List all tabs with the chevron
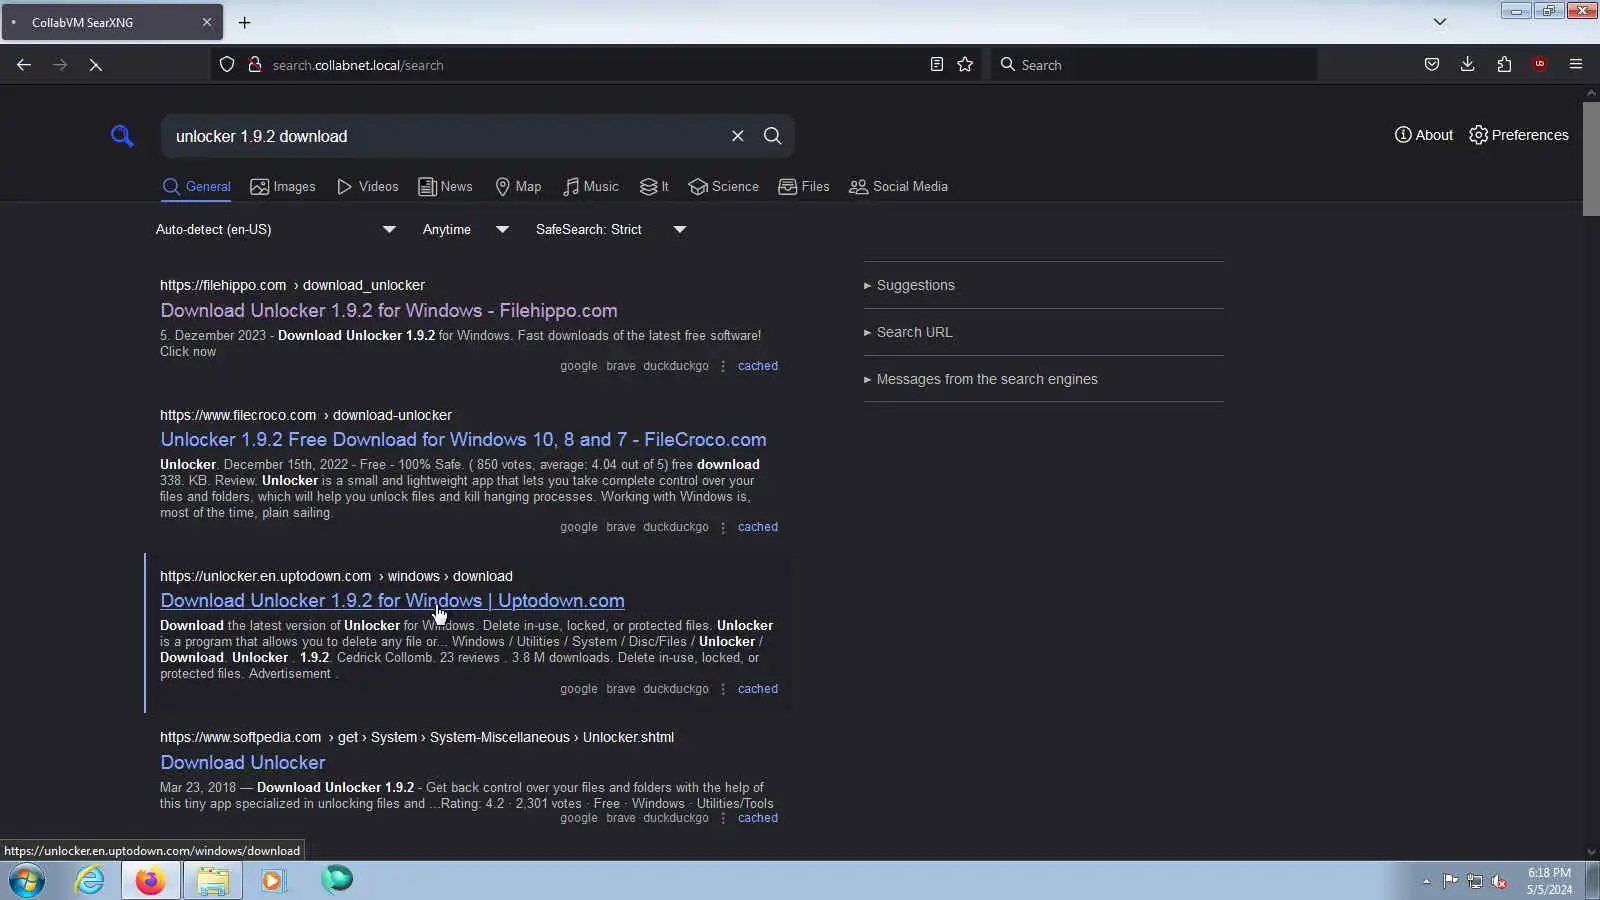 pos(1440,22)
